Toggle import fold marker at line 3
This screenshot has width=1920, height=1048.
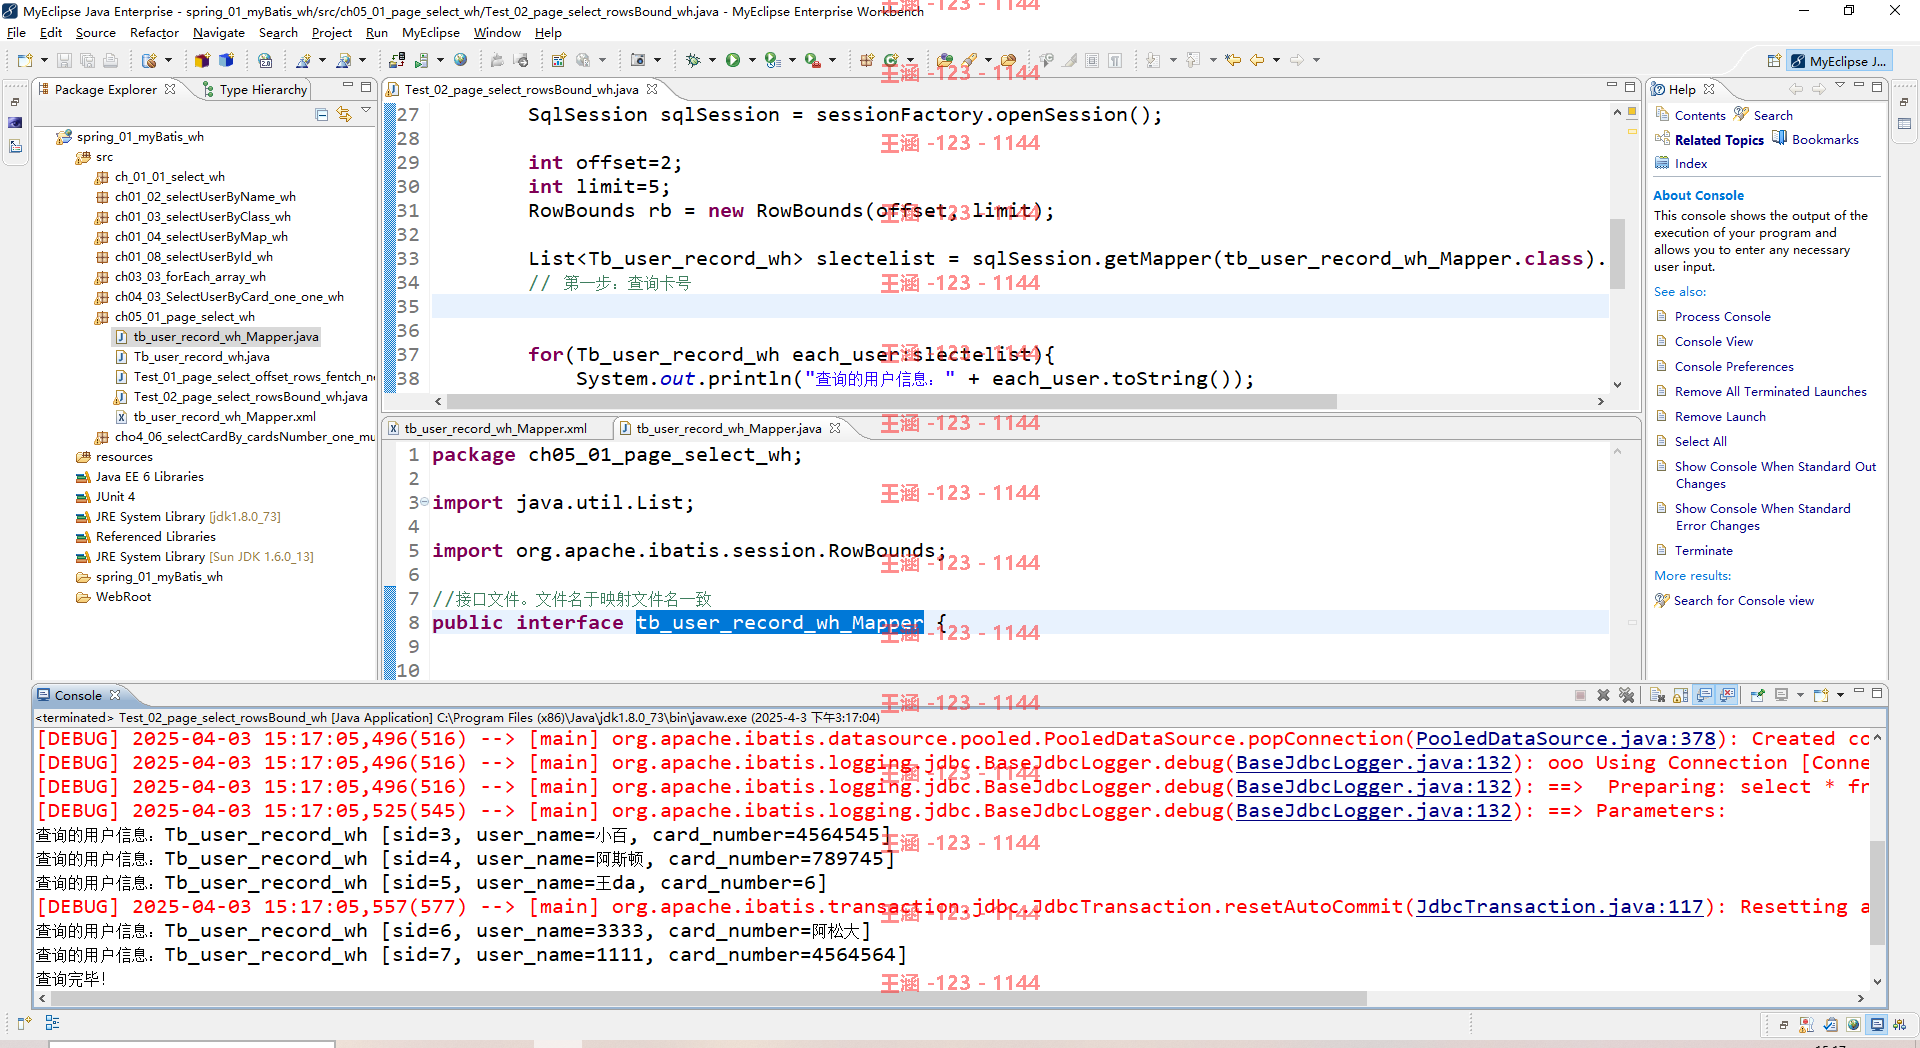[x=424, y=502]
